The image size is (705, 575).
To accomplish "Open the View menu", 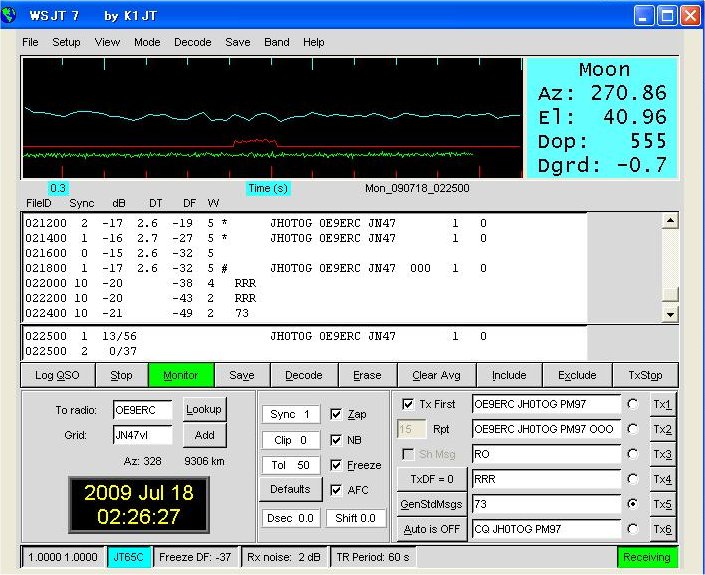I will (x=107, y=42).
